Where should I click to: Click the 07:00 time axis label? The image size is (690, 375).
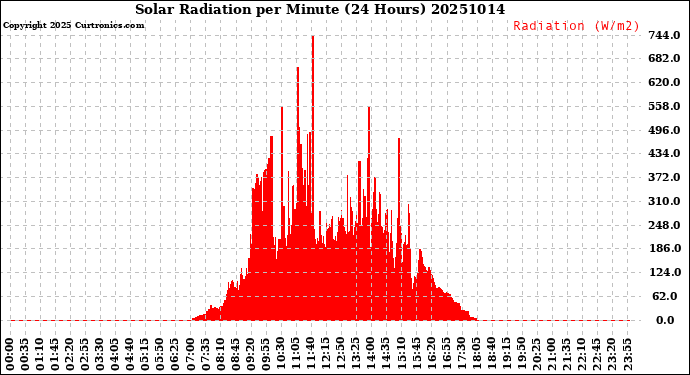coord(191,354)
